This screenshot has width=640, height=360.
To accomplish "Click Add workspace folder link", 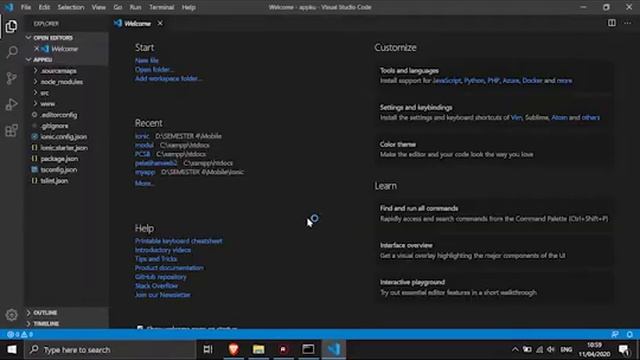I will pos(168,78).
